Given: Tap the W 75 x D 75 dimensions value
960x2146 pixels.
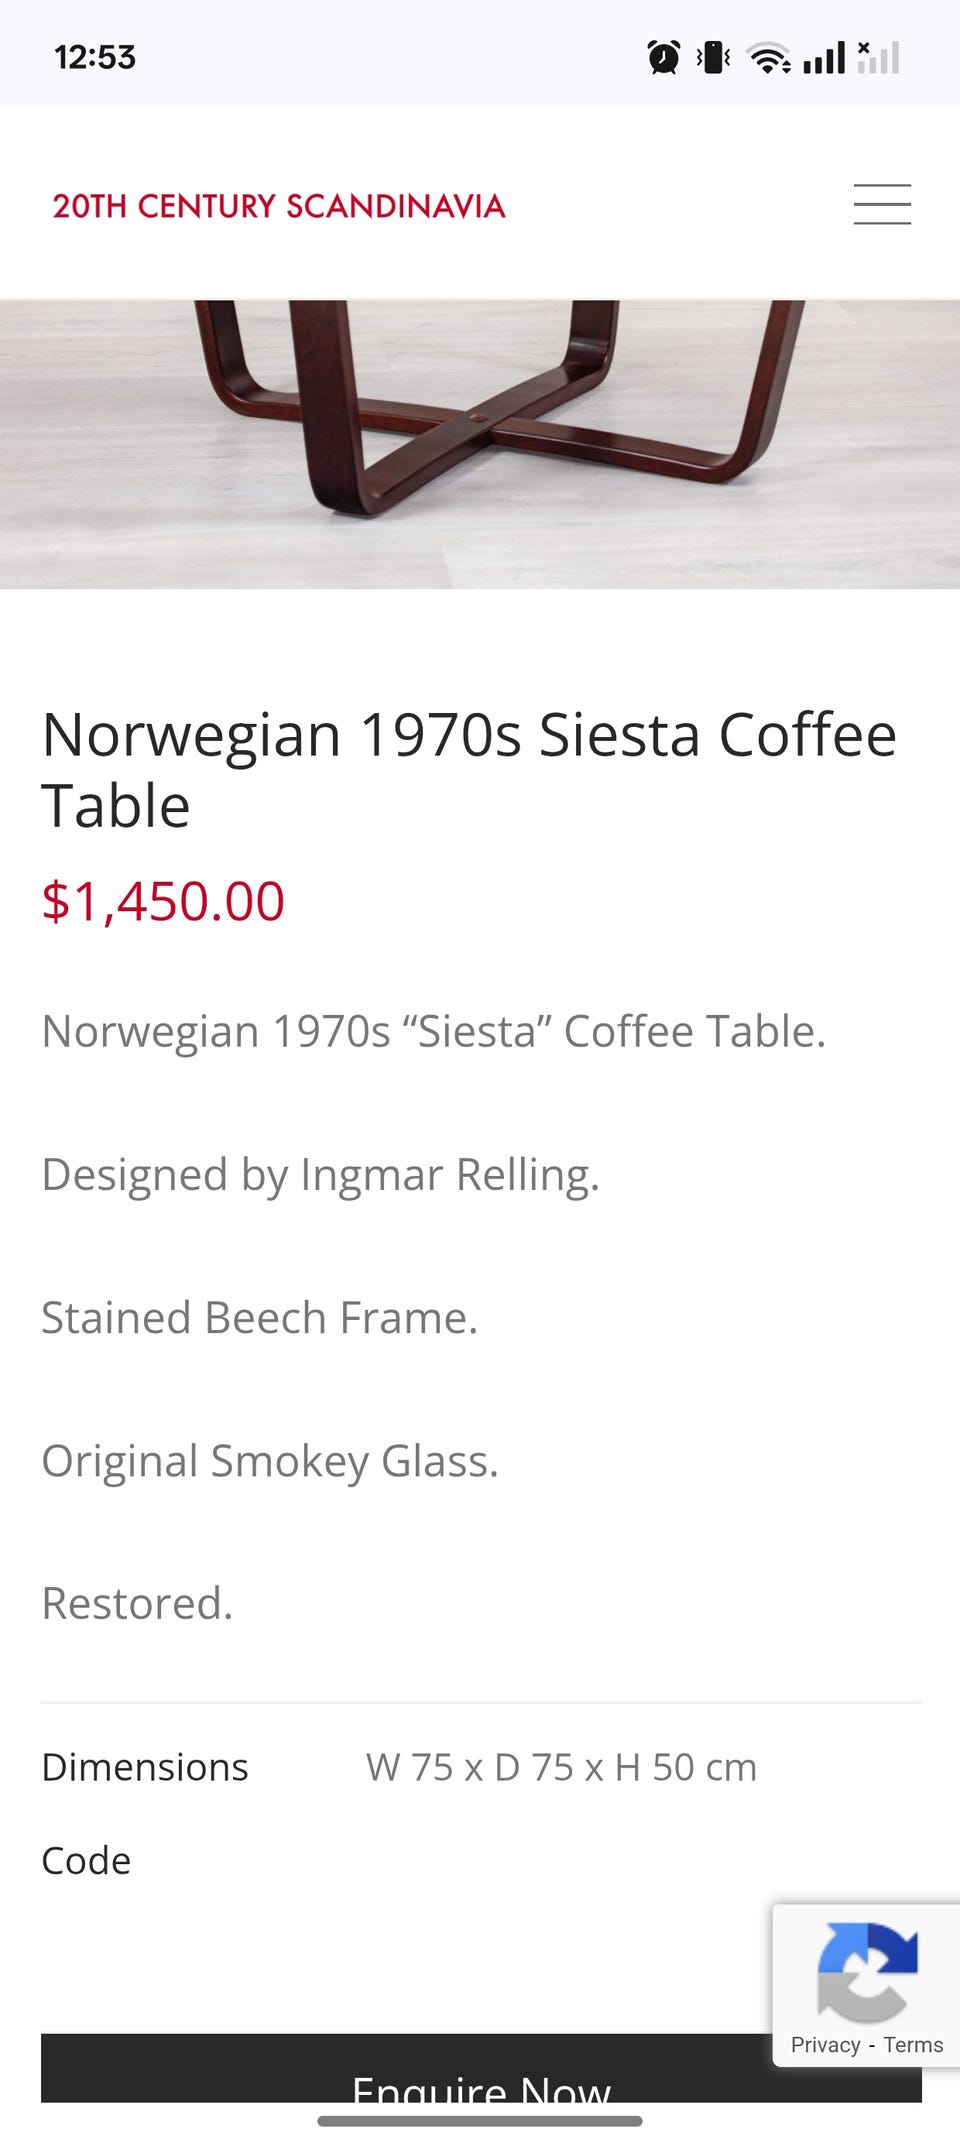Looking at the screenshot, I should point(561,1768).
